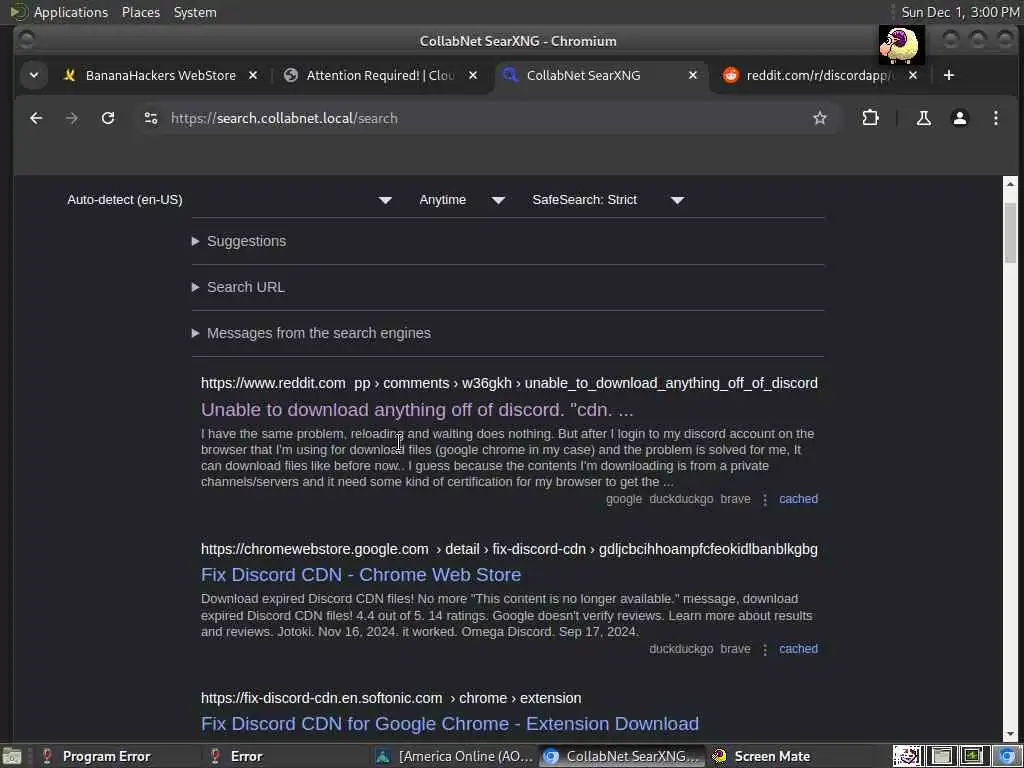Open the Applications menu

(71, 12)
